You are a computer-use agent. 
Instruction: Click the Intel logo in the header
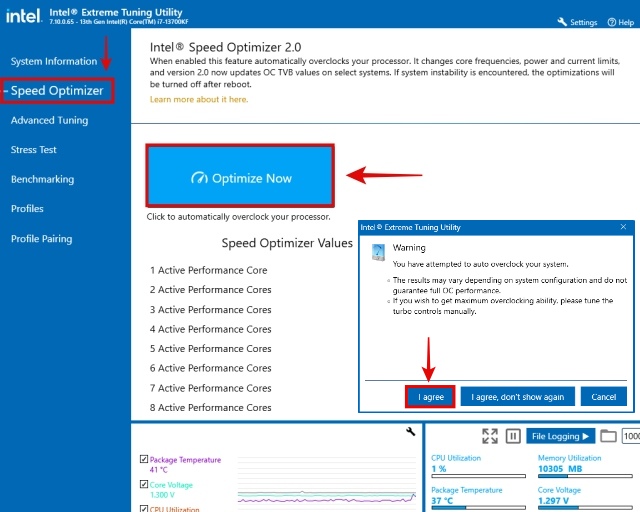pyautogui.click(x=25, y=17)
